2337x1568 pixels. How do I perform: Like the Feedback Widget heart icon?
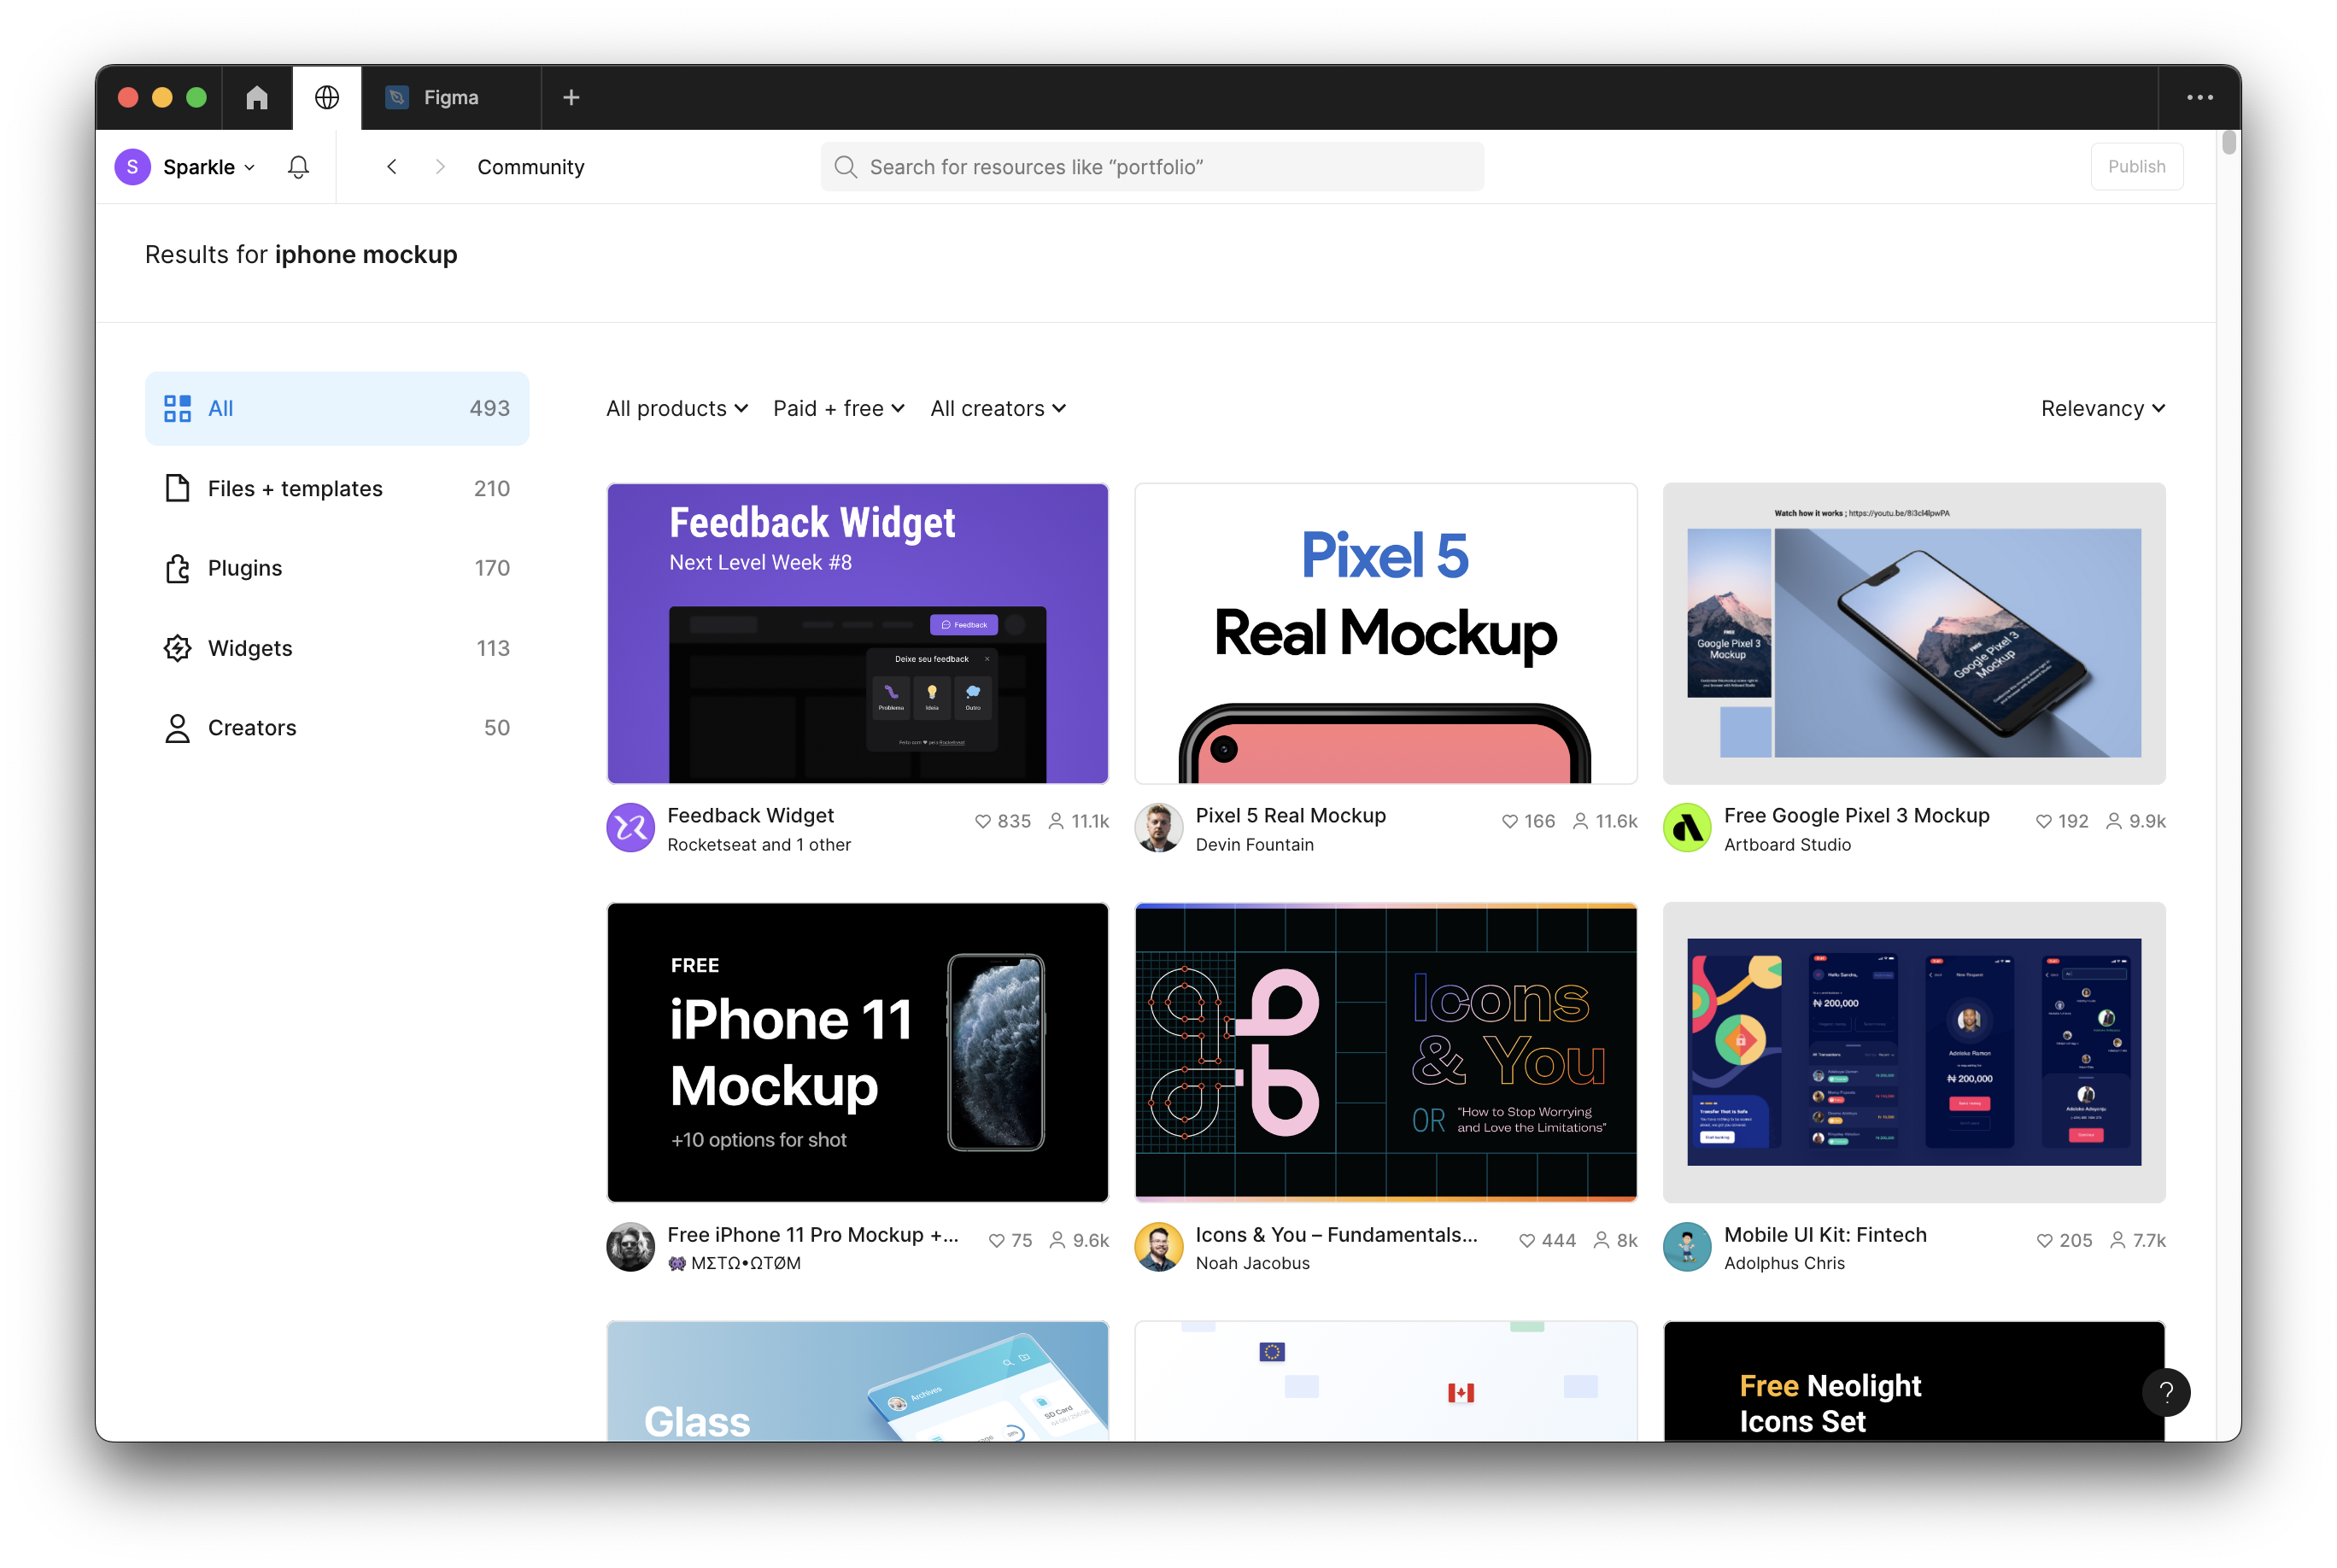click(x=983, y=821)
